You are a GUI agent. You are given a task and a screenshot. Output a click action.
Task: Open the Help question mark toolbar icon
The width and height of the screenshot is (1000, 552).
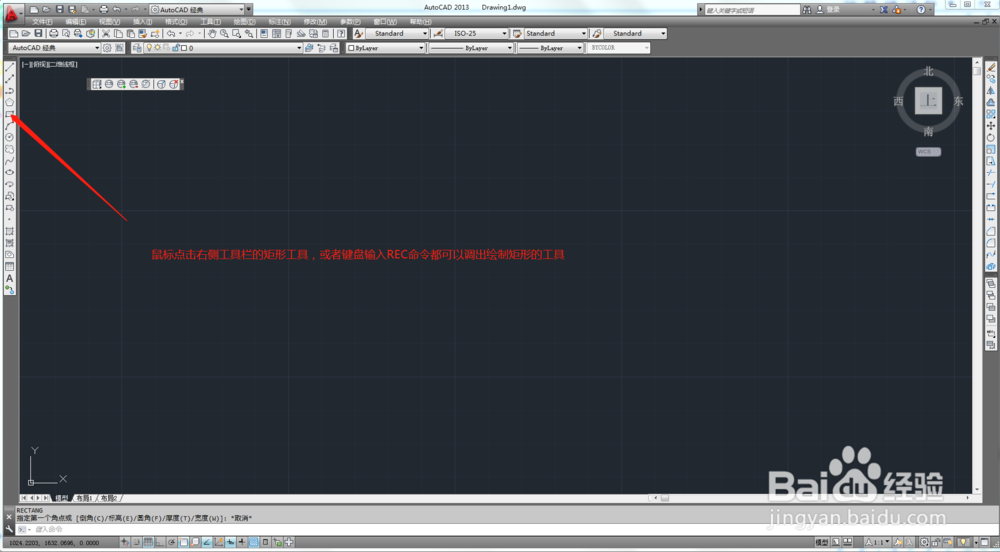tap(341, 33)
